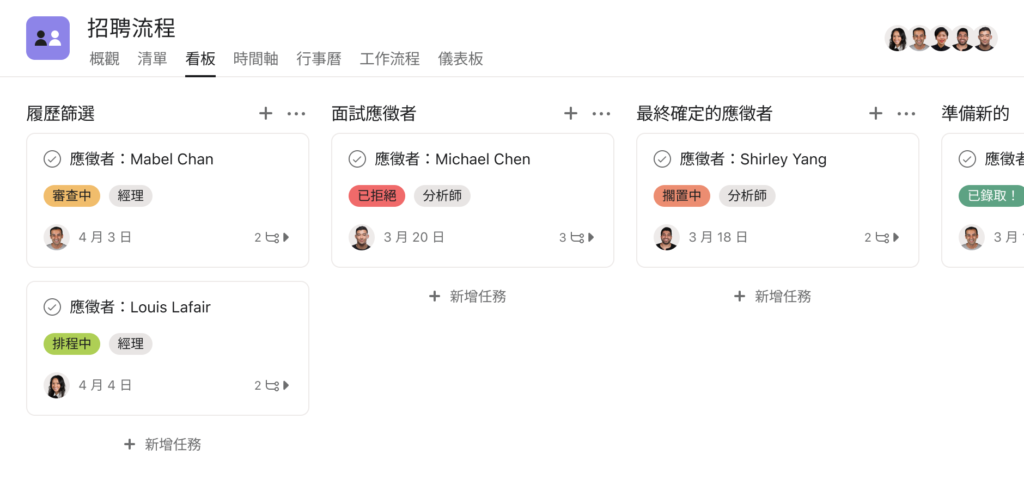Click the purple 招聘流程 project icon
Screen dimensions: 1024x492
48,38
